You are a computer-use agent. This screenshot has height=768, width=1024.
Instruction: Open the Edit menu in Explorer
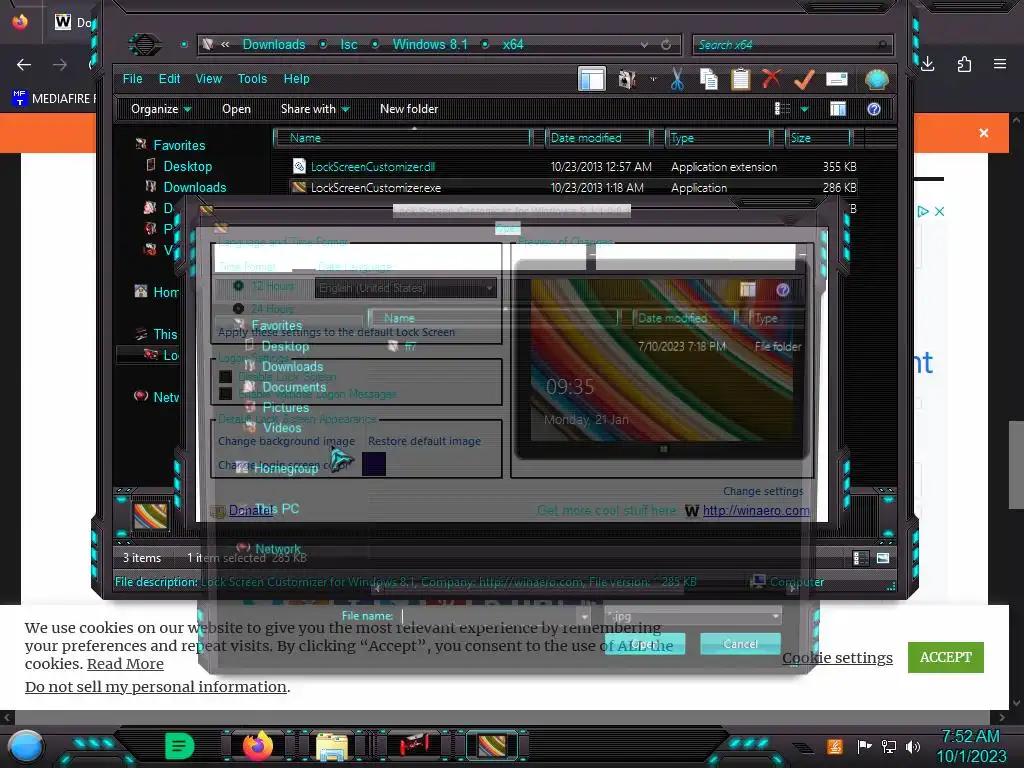[x=169, y=78]
